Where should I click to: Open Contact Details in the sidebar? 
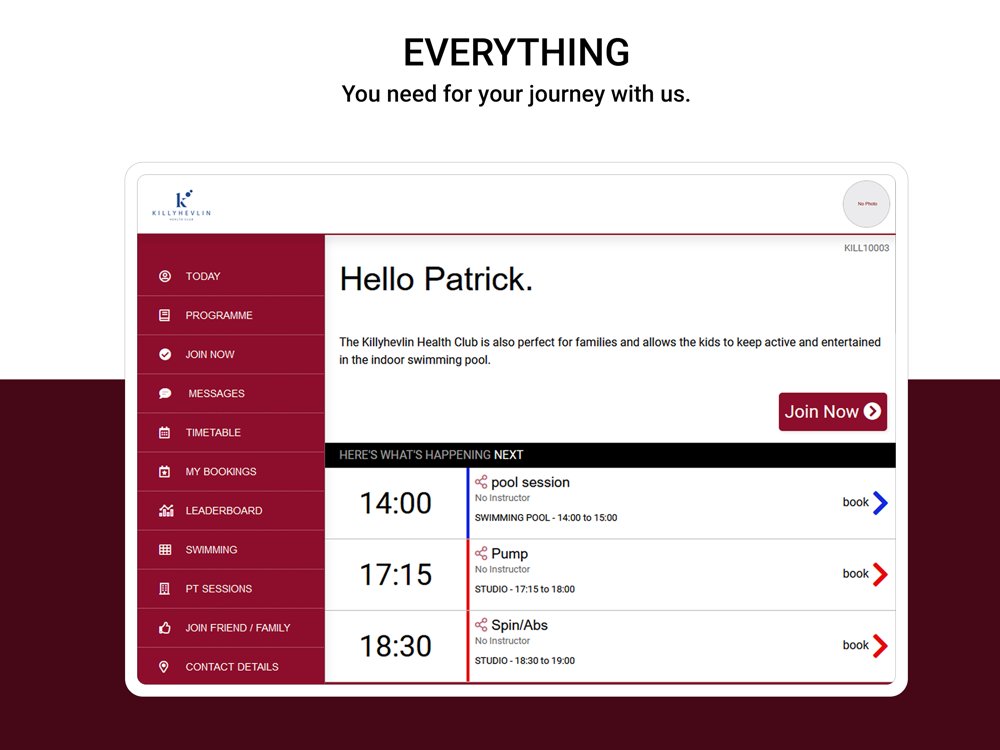231,666
